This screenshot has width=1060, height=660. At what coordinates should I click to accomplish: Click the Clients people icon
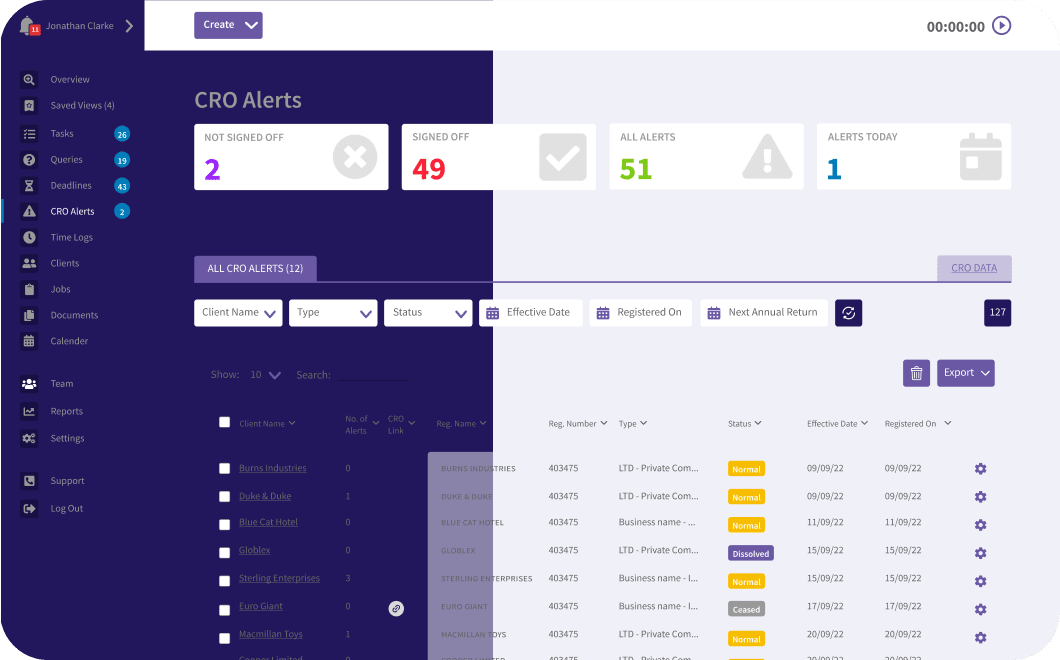[x=29, y=263]
